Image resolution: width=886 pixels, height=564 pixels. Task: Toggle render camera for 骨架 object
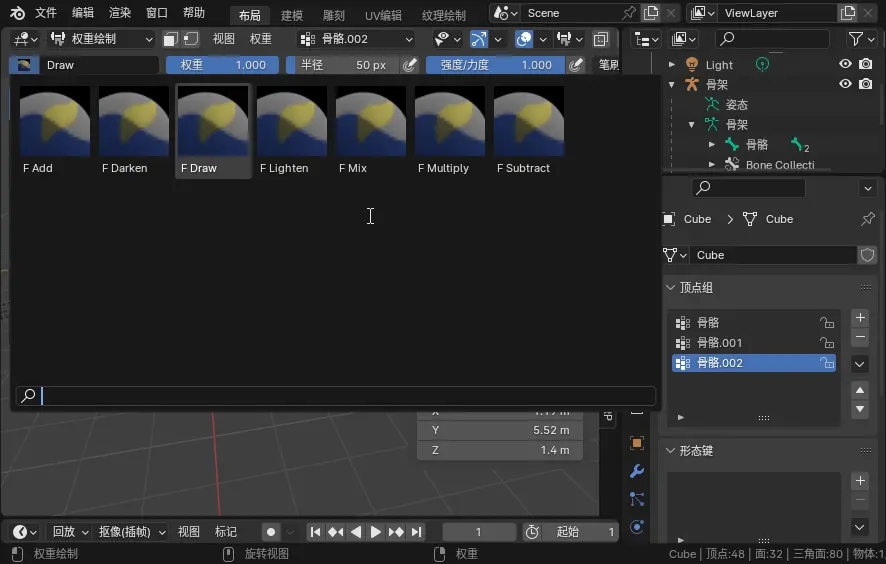coord(865,84)
